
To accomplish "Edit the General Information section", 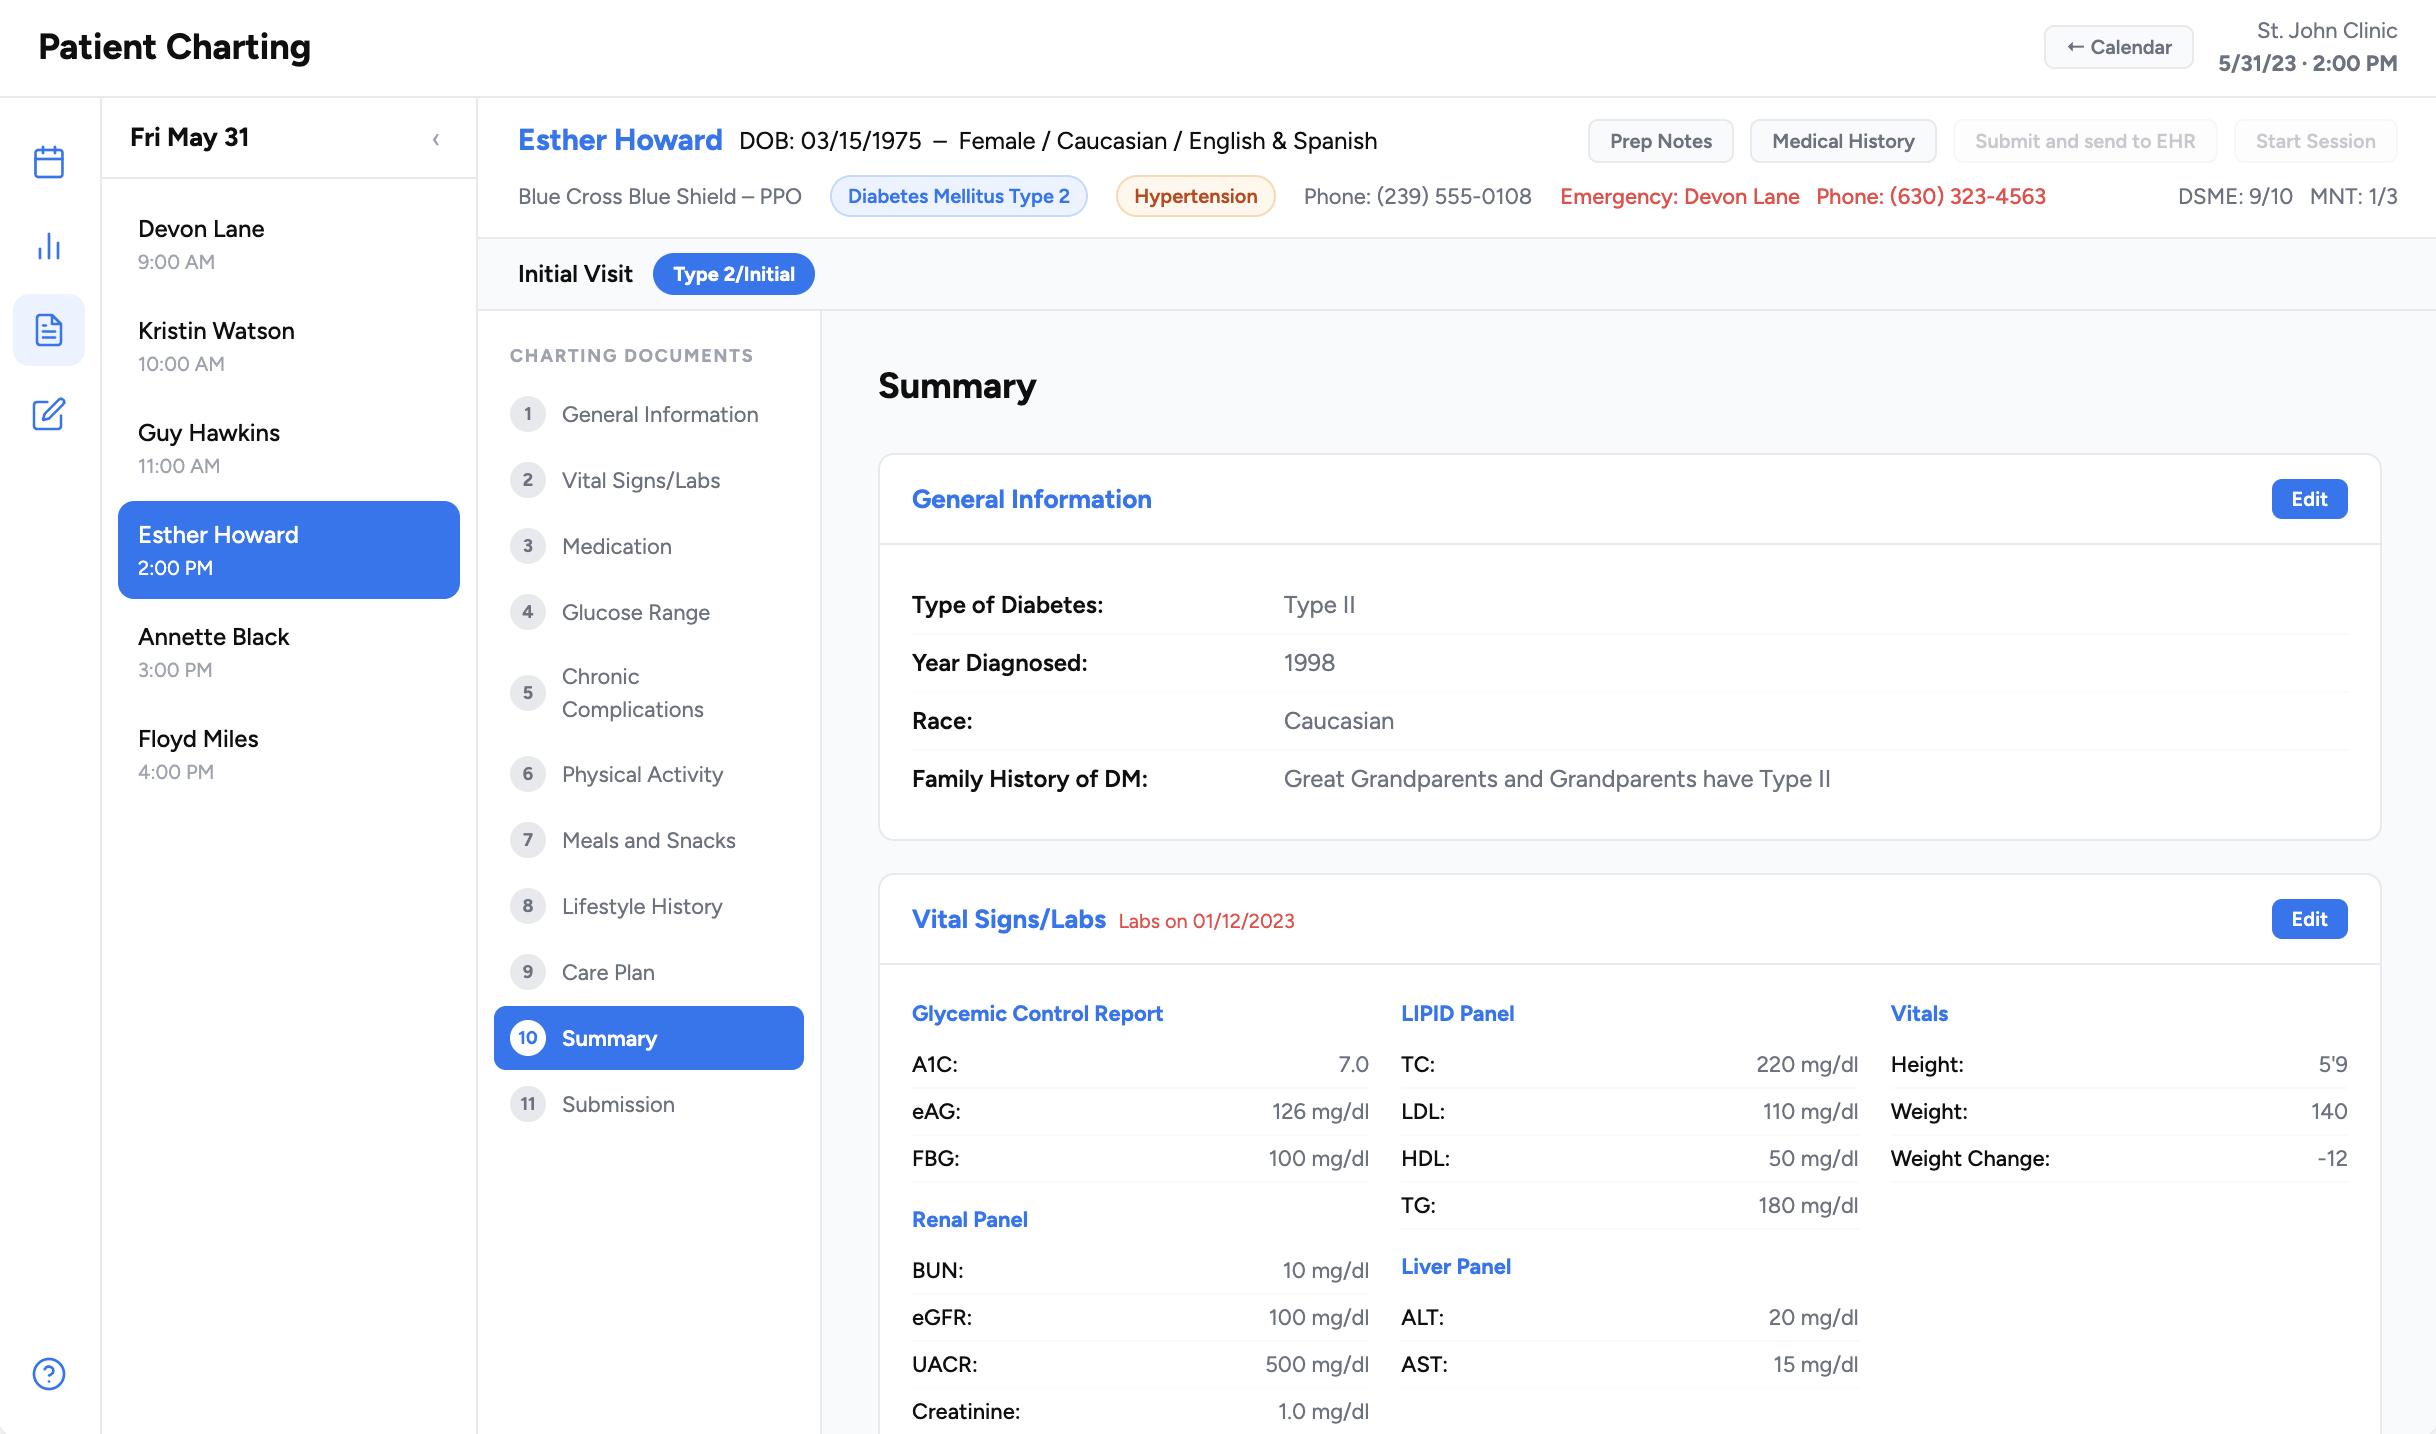I will [x=2309, y=499].
